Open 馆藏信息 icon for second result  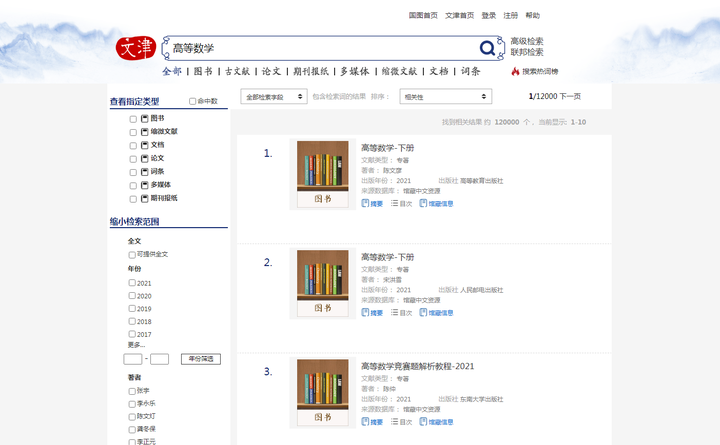pyautogui.click(x=423, y=312)
